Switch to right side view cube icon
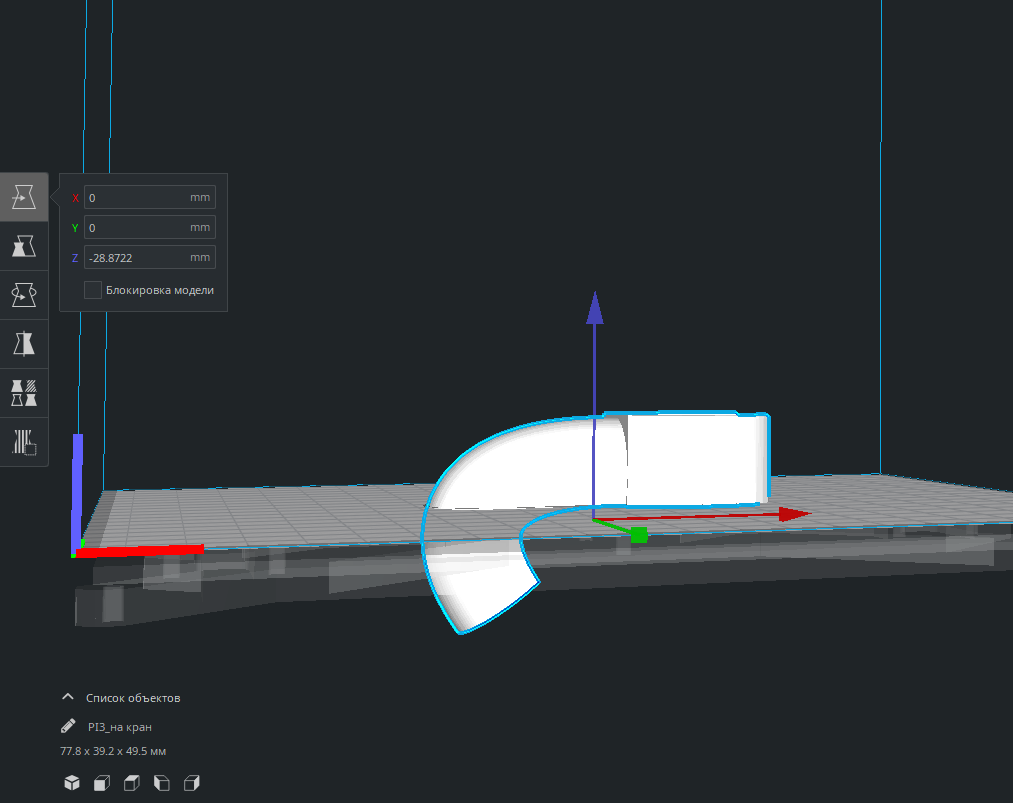 point(193,783)
